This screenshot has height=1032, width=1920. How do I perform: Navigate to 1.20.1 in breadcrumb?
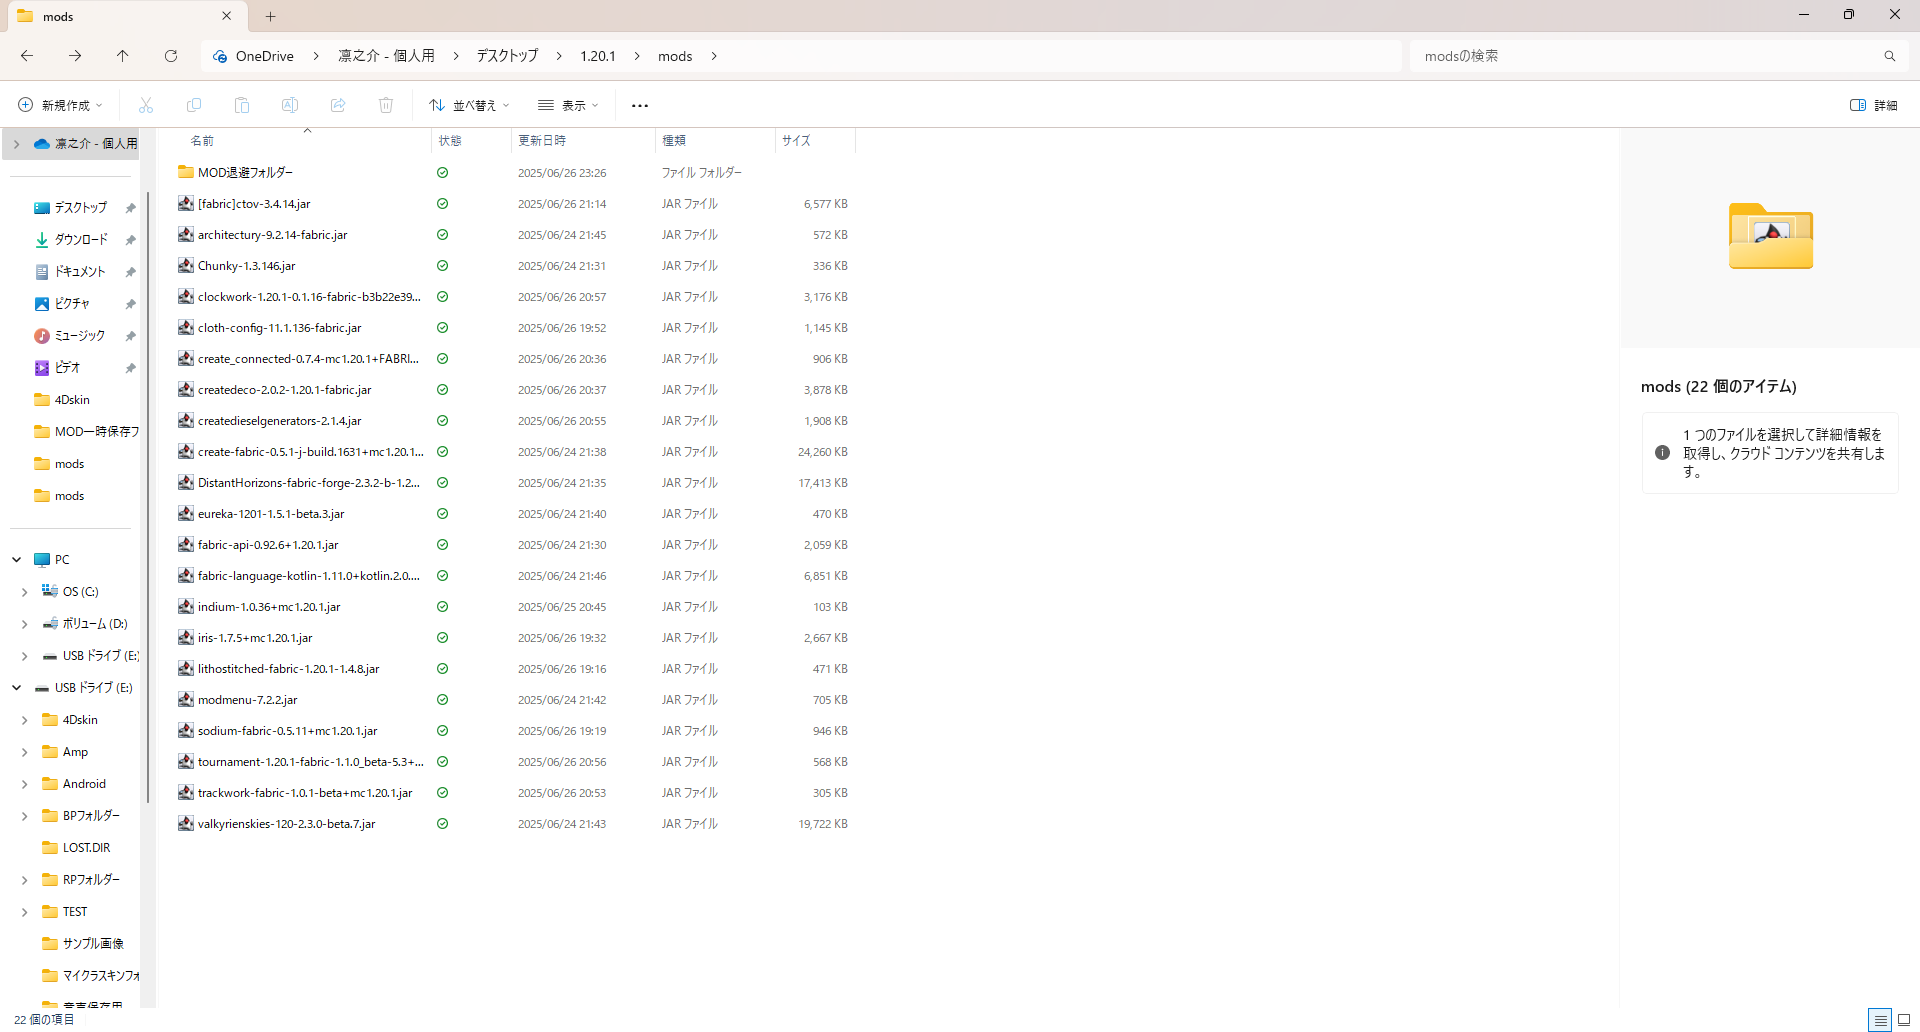[598, 56]
